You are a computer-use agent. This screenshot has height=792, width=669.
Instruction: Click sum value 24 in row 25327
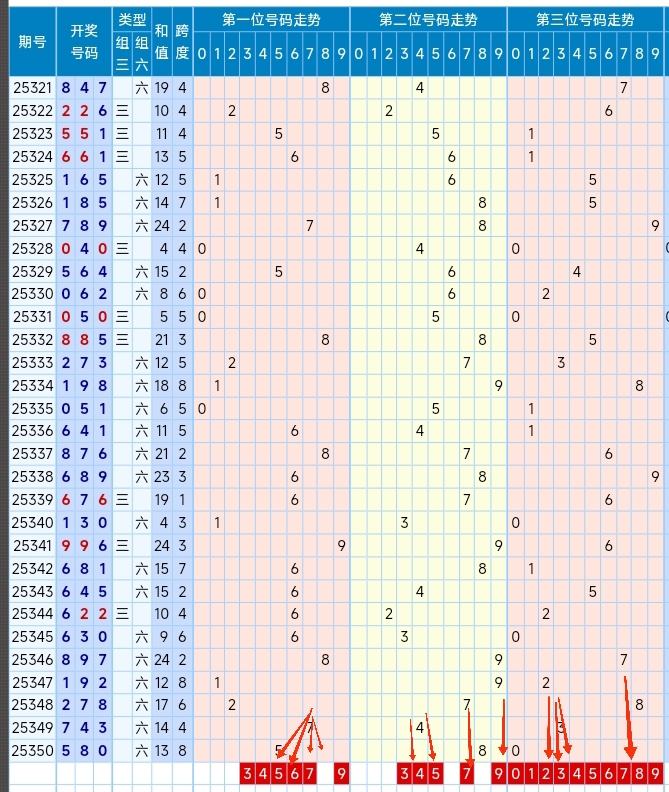[162, 226]
